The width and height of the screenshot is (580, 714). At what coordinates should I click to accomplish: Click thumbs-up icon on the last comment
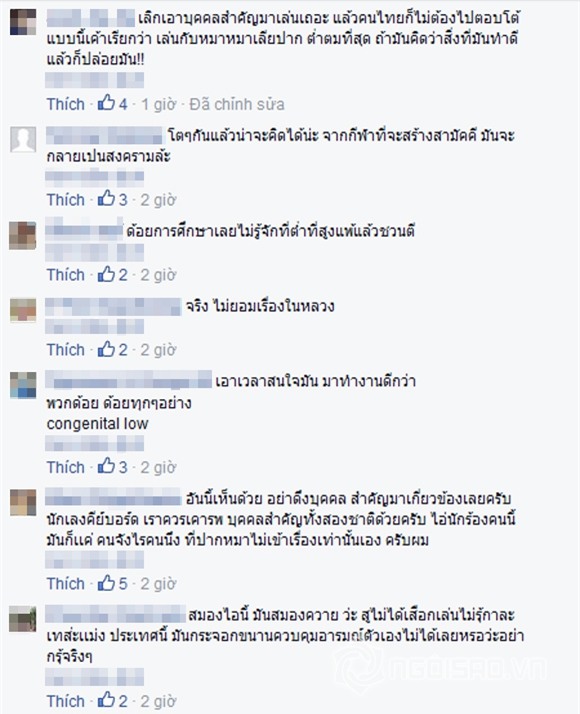[x=107, y=700]
